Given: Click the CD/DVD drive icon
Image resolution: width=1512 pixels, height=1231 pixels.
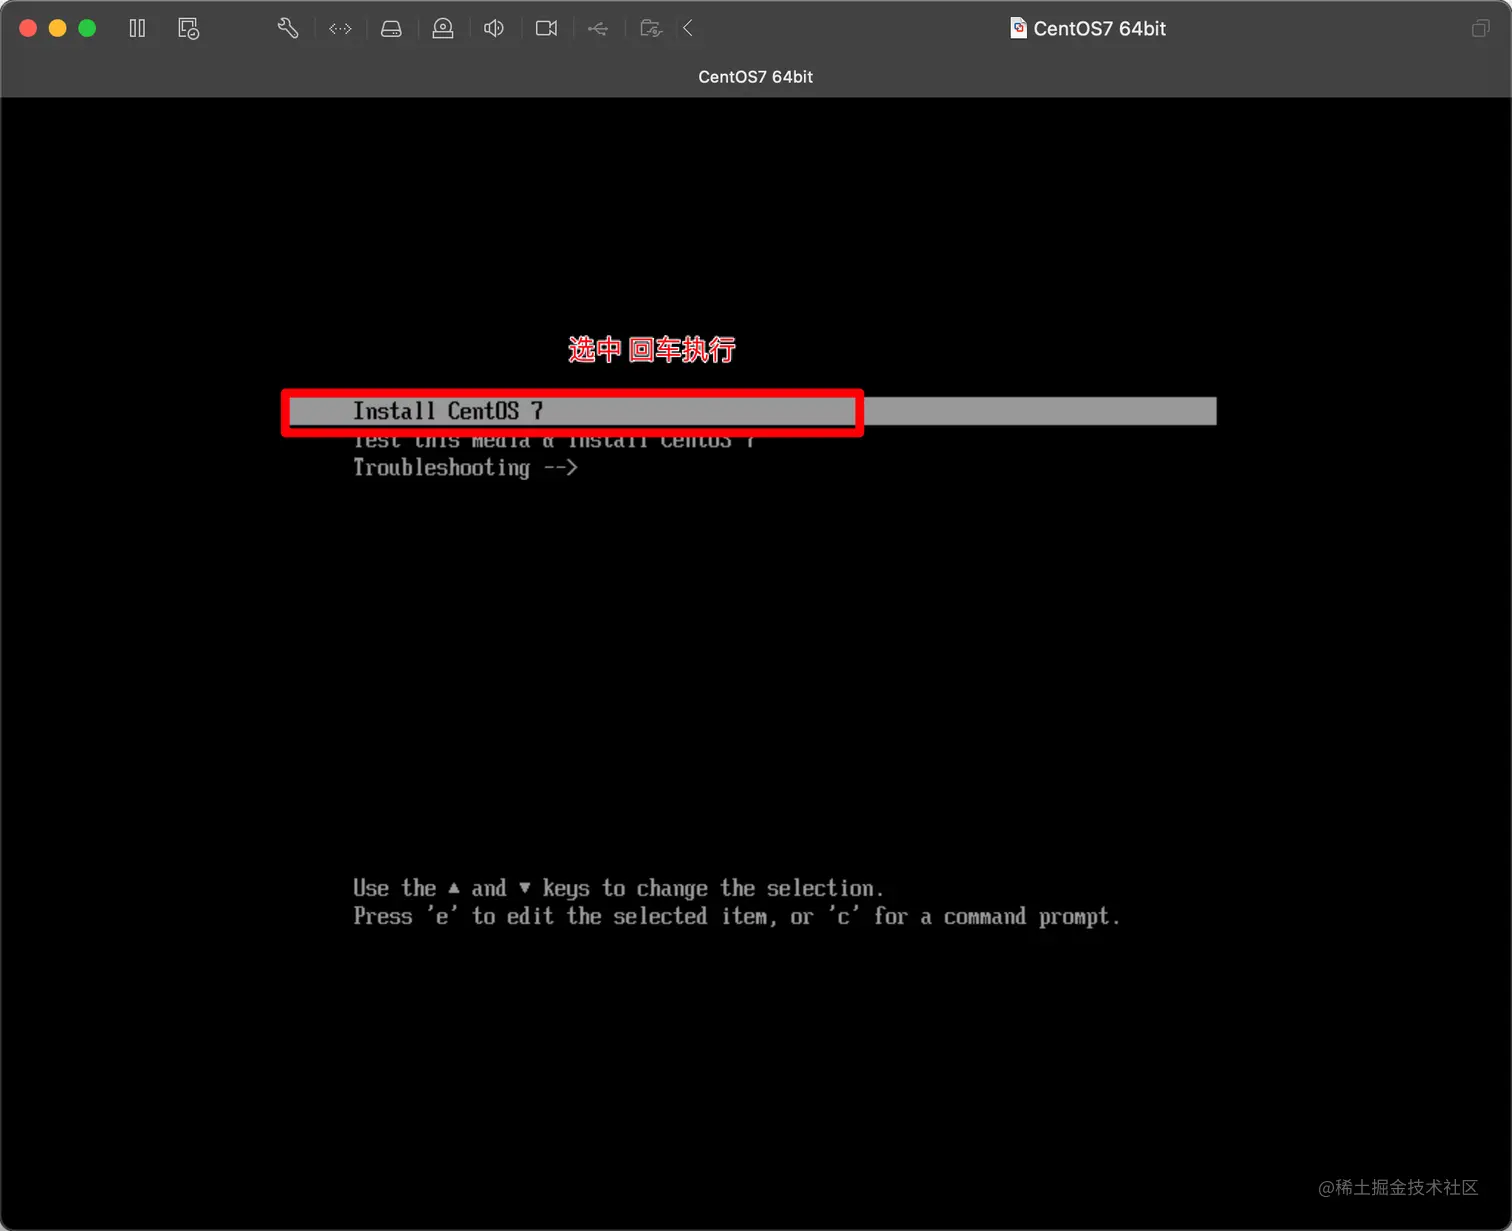Looking at the screenshot, I should pyautogui.click(x=443, y=28).
